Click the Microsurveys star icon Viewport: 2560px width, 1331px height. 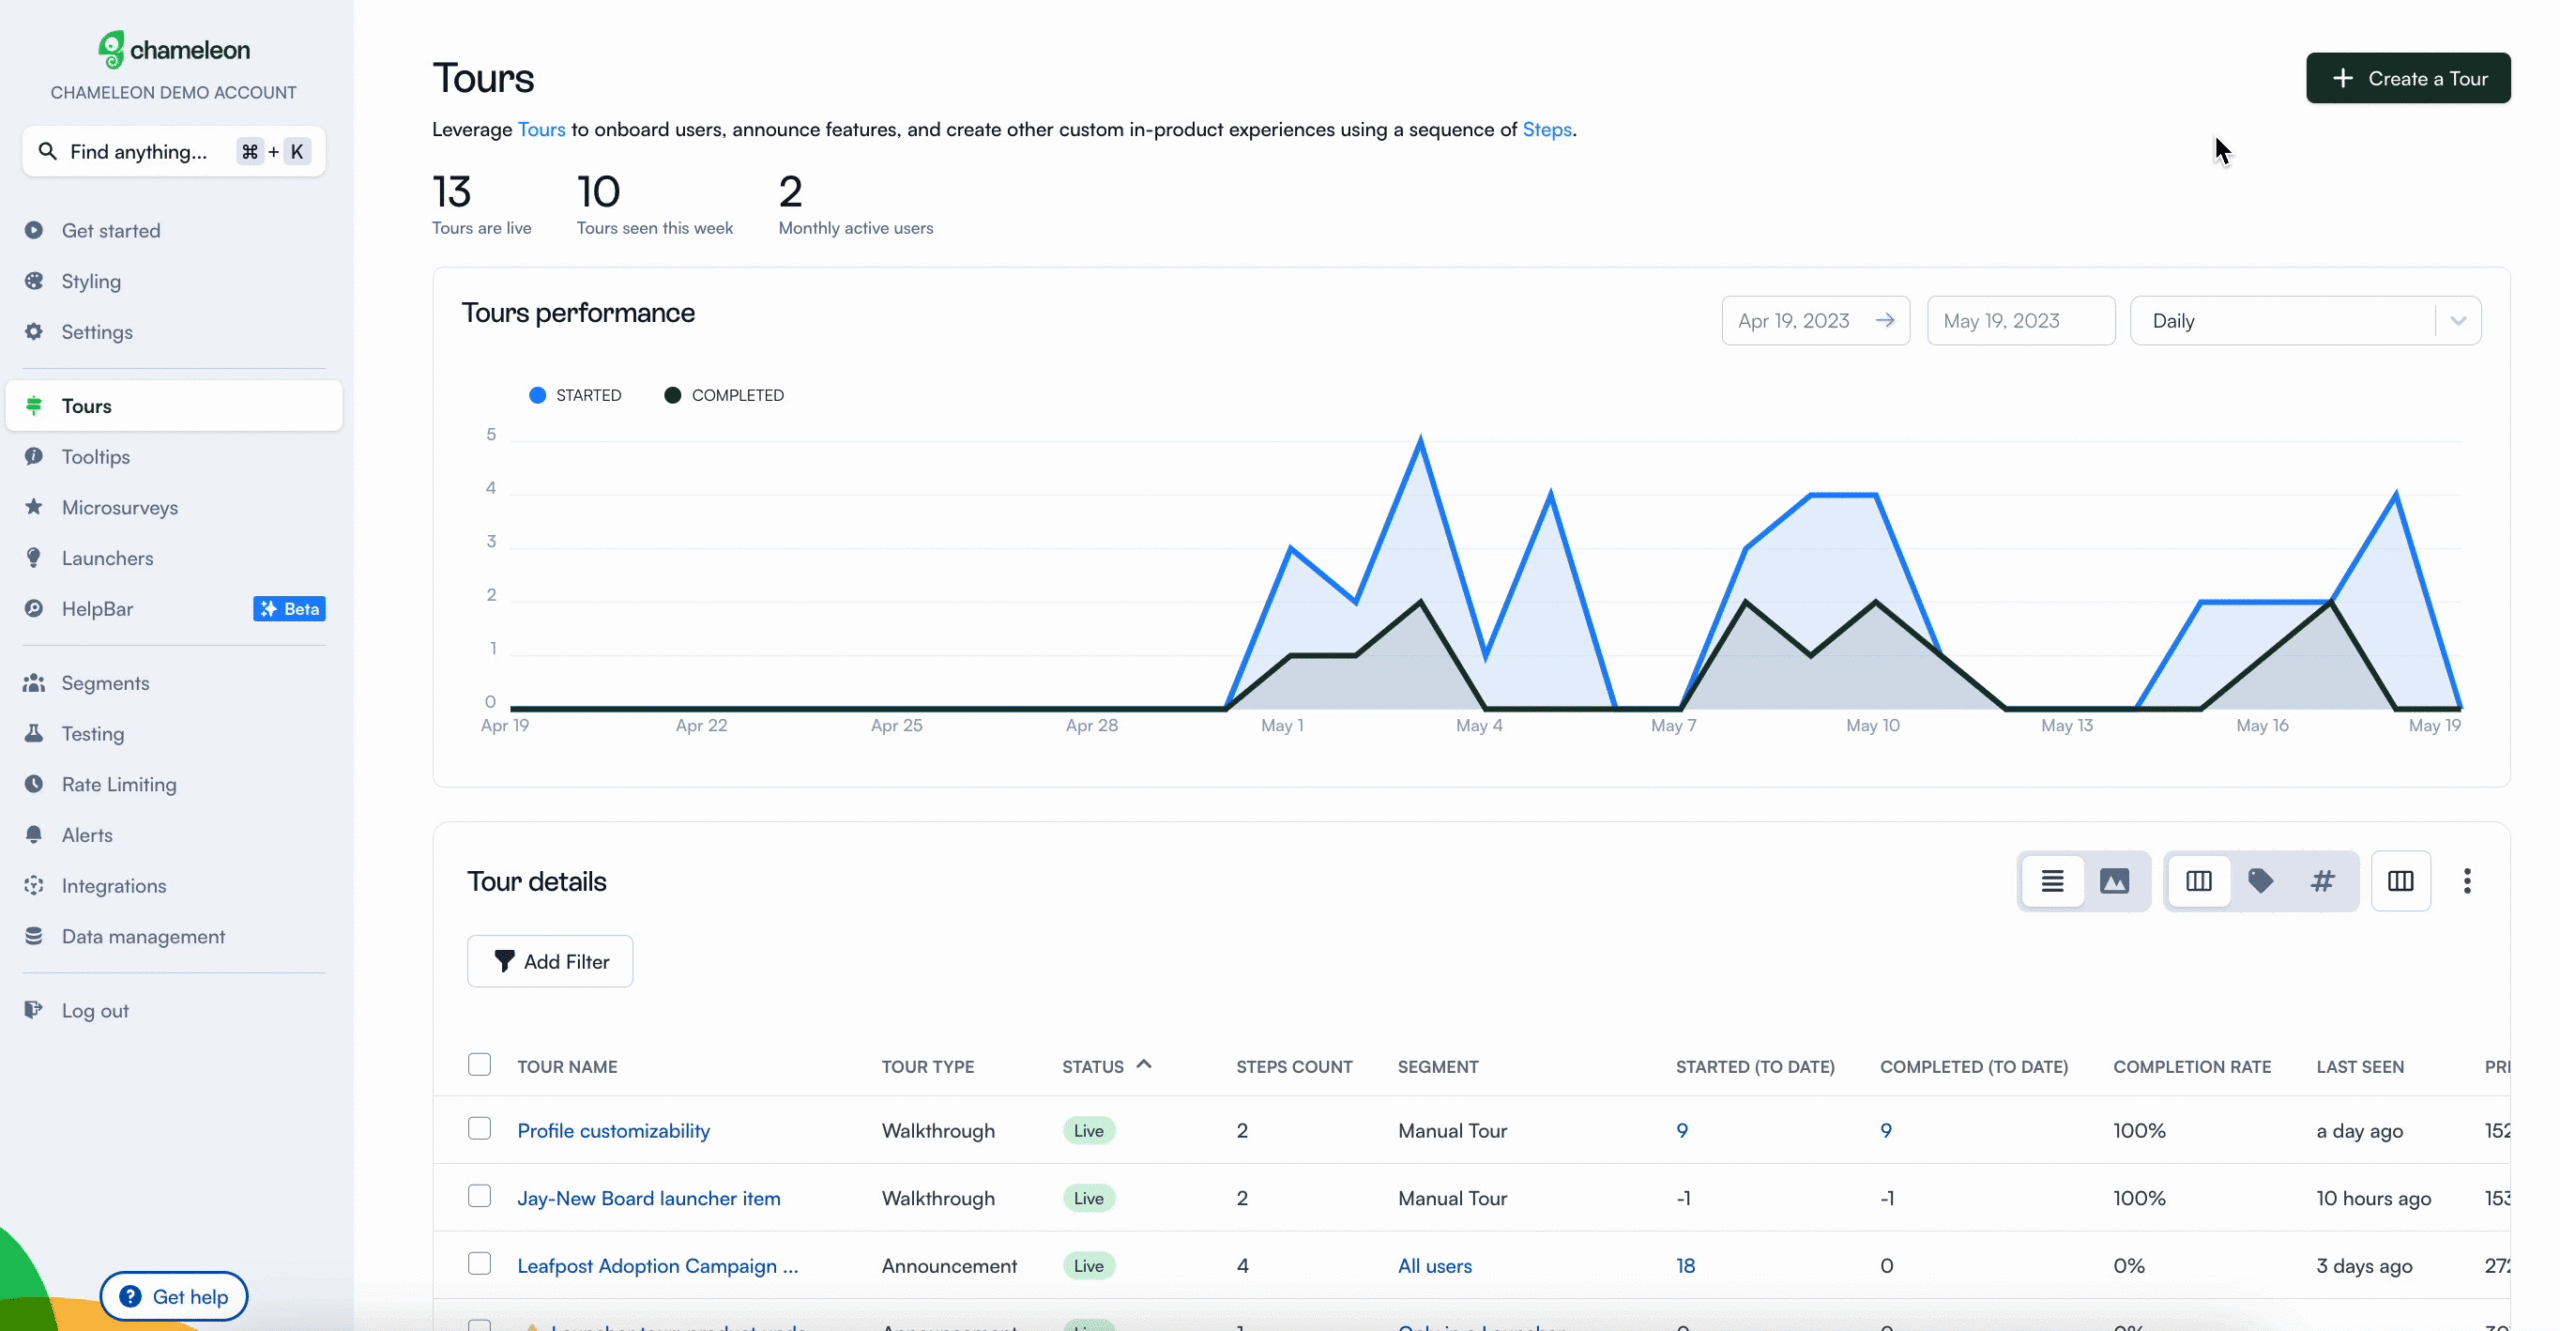pyautogui.click(x=34, y=507)
